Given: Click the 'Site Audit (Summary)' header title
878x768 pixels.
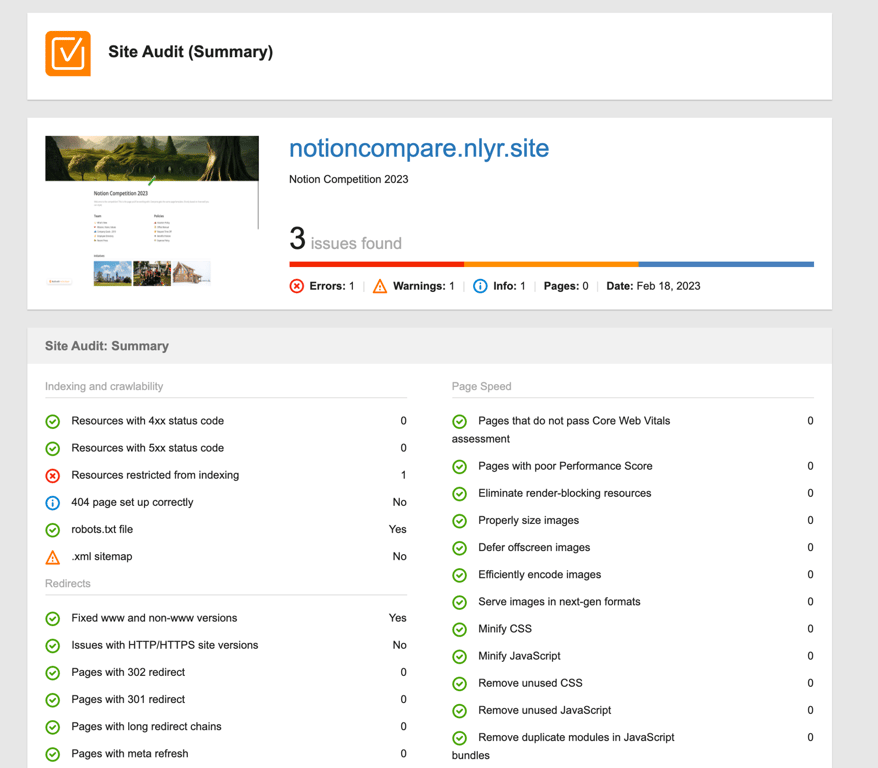Looking at the screenshot, I should (190, 52).
